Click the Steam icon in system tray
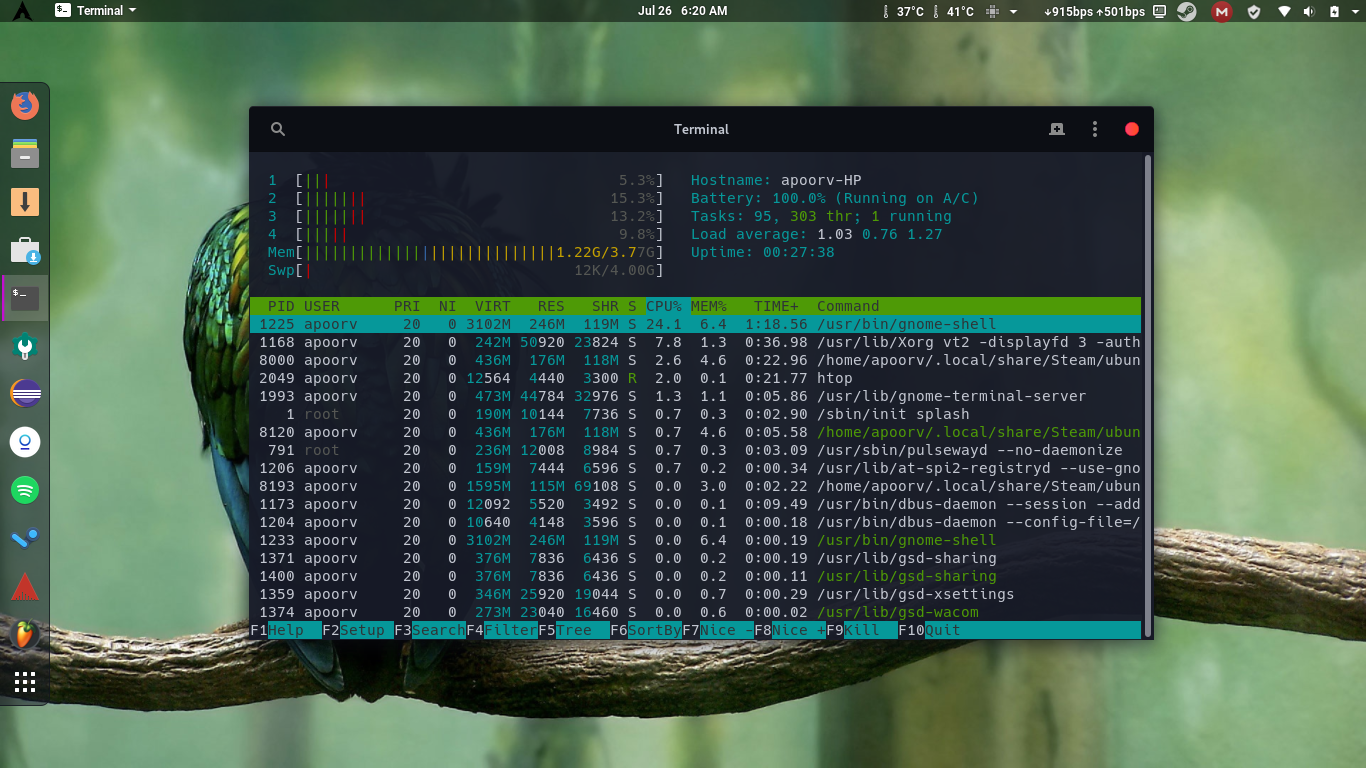The image size is (1366, 768). (x=1187, y=11)
